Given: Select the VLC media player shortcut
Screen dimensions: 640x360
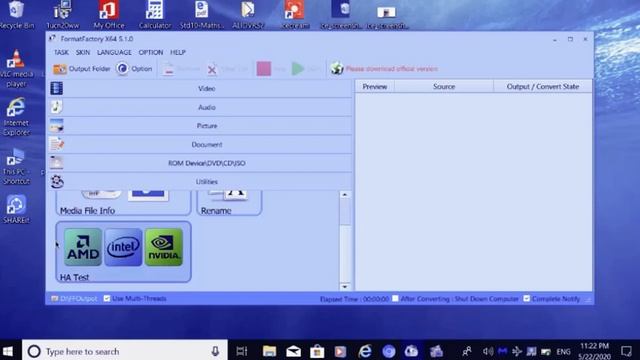Looking at the screenshot, I should tap(16, 69).
